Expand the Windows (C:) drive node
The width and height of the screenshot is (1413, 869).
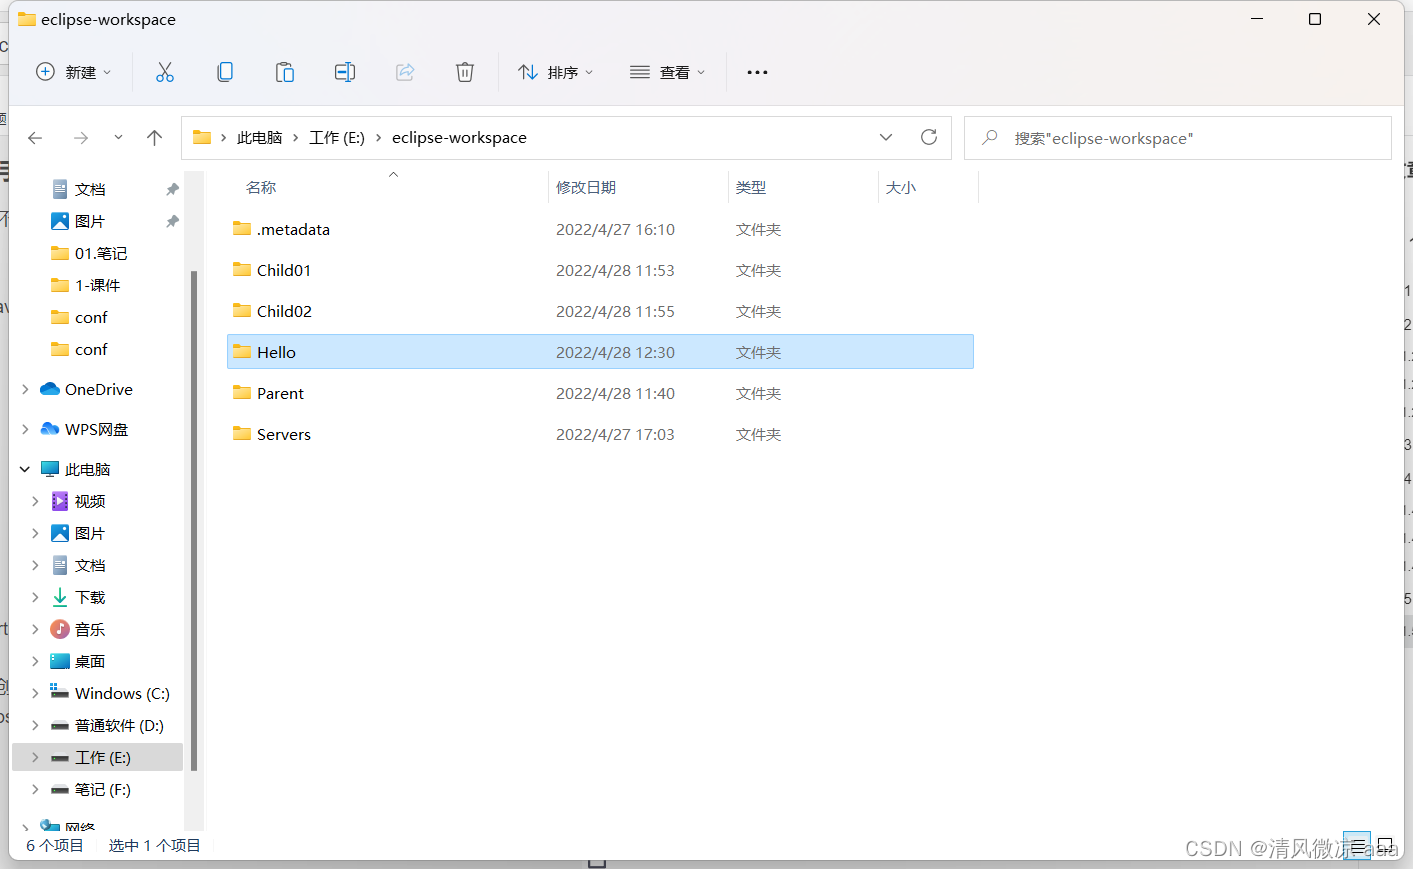click(x=35, y=693)
